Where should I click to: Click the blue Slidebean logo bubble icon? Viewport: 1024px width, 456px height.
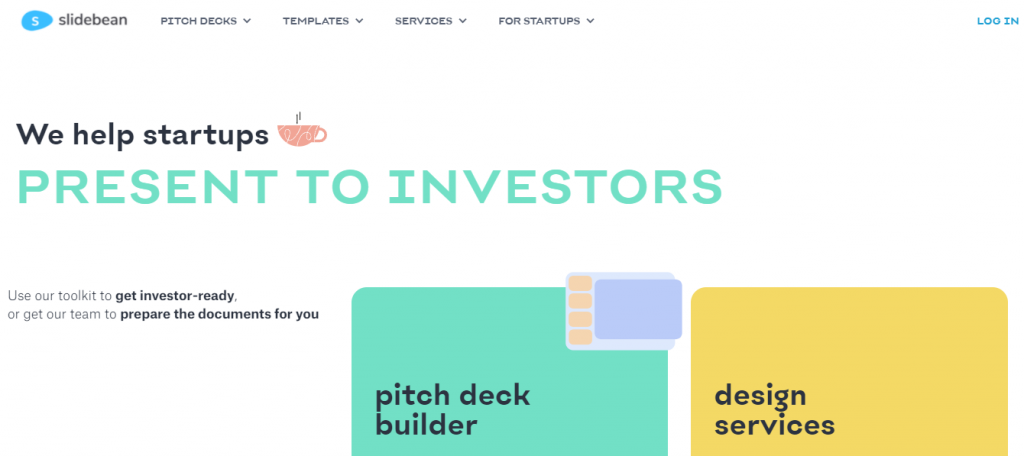(x=37, y=21)
